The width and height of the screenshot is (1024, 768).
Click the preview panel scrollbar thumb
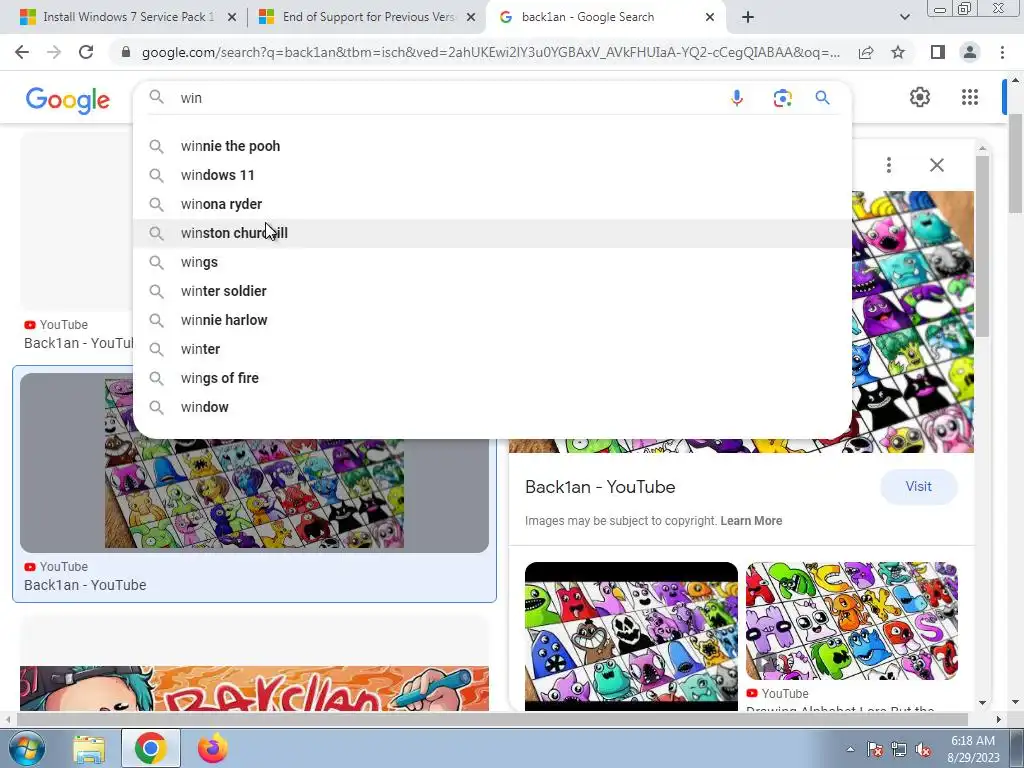point(982,247)
